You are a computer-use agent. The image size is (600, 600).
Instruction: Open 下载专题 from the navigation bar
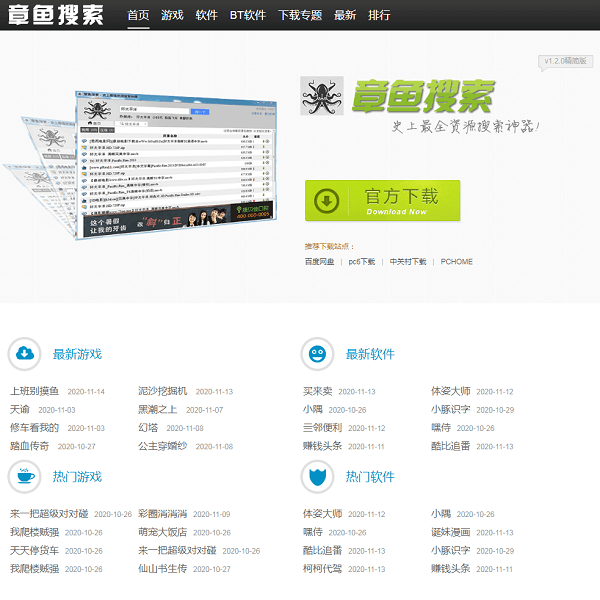pos(300,15)
